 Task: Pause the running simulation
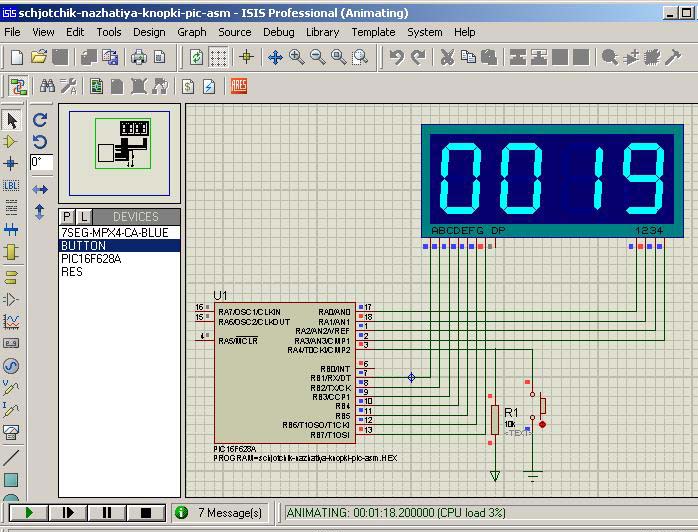[x=106, y=513]
